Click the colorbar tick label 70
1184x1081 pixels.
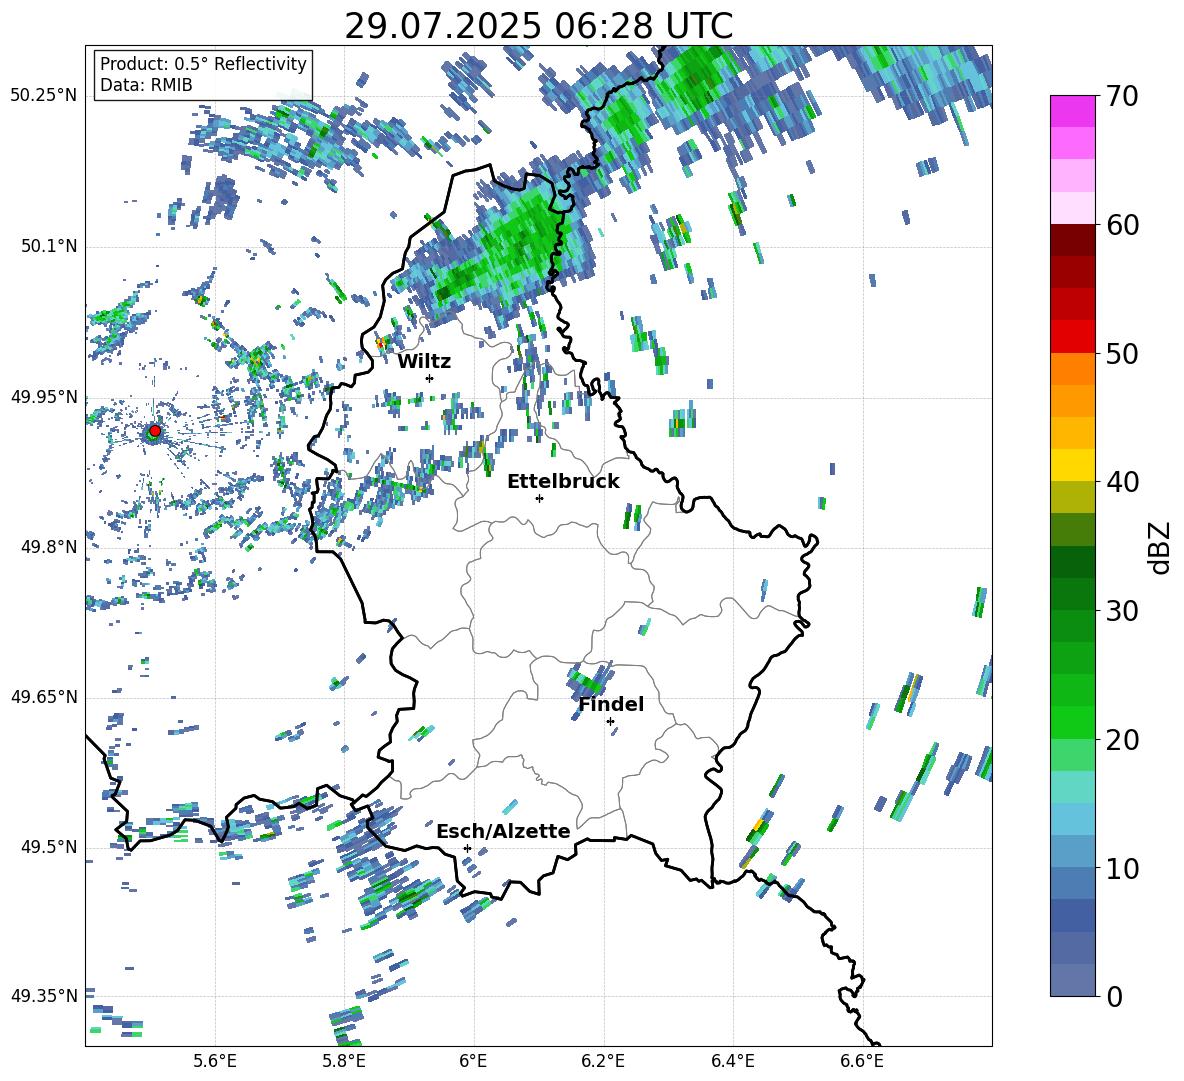pyautogui.click(x=1122, y=97)
